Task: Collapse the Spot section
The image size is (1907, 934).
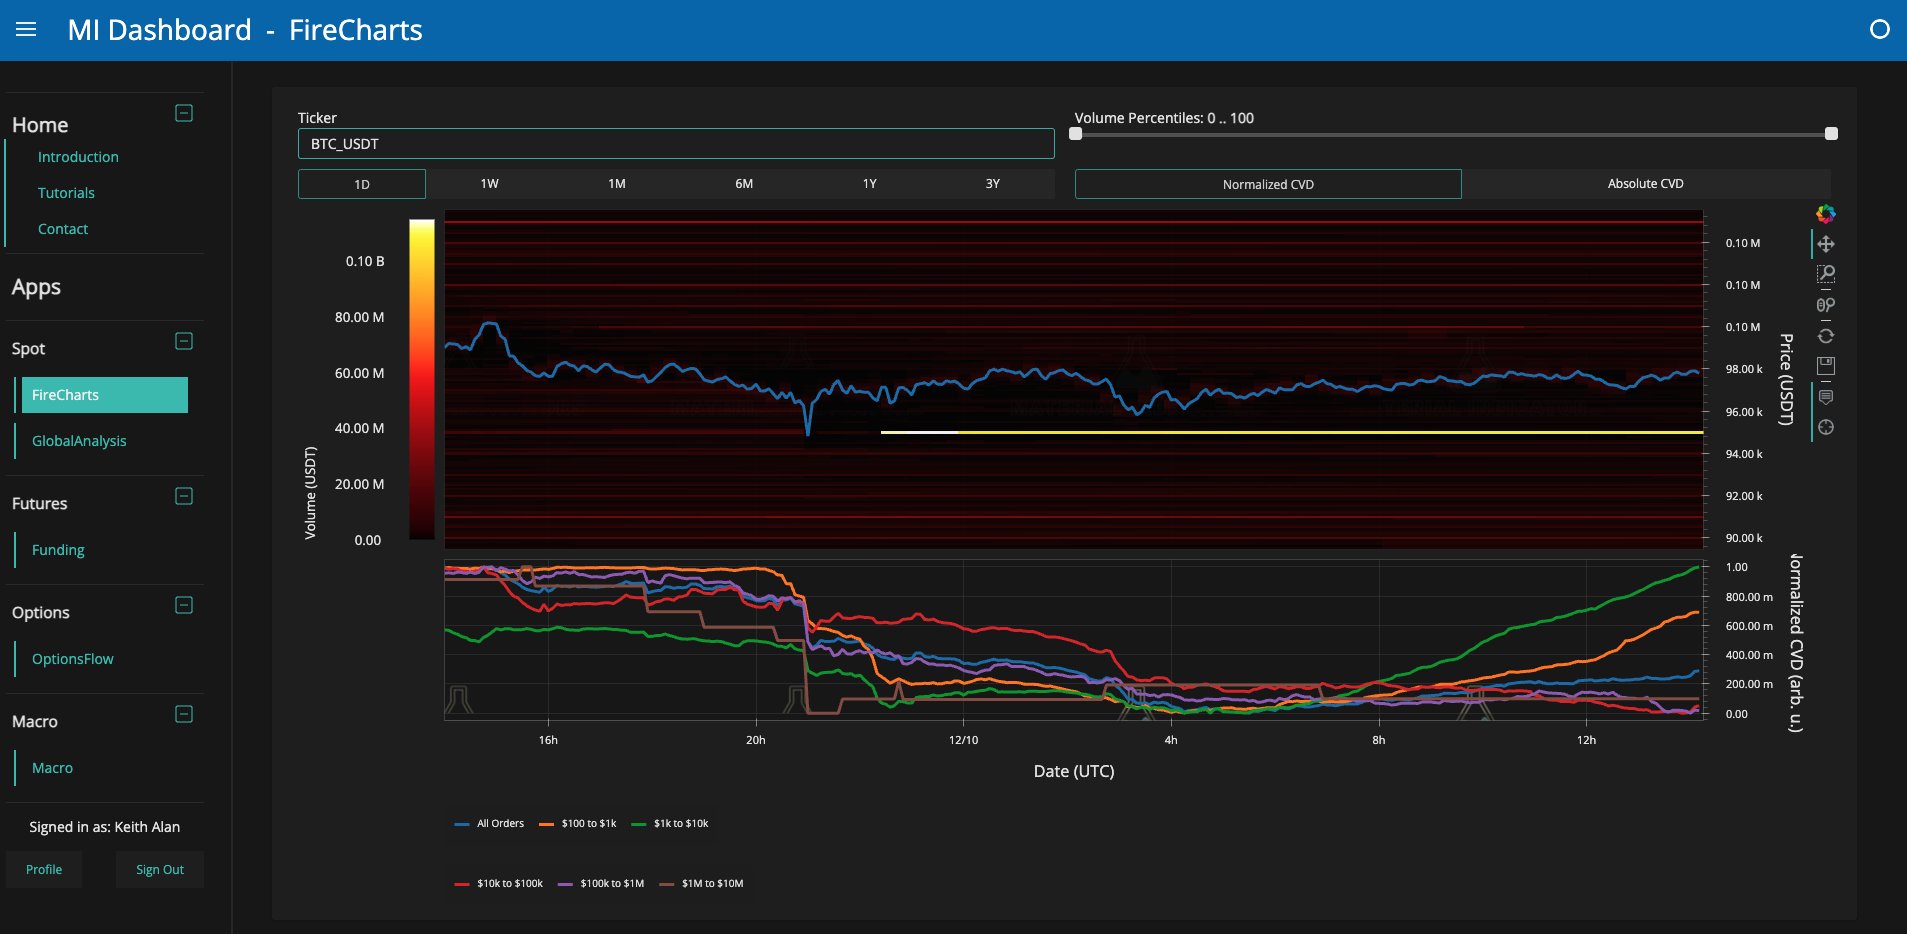Action: point(184,341)
